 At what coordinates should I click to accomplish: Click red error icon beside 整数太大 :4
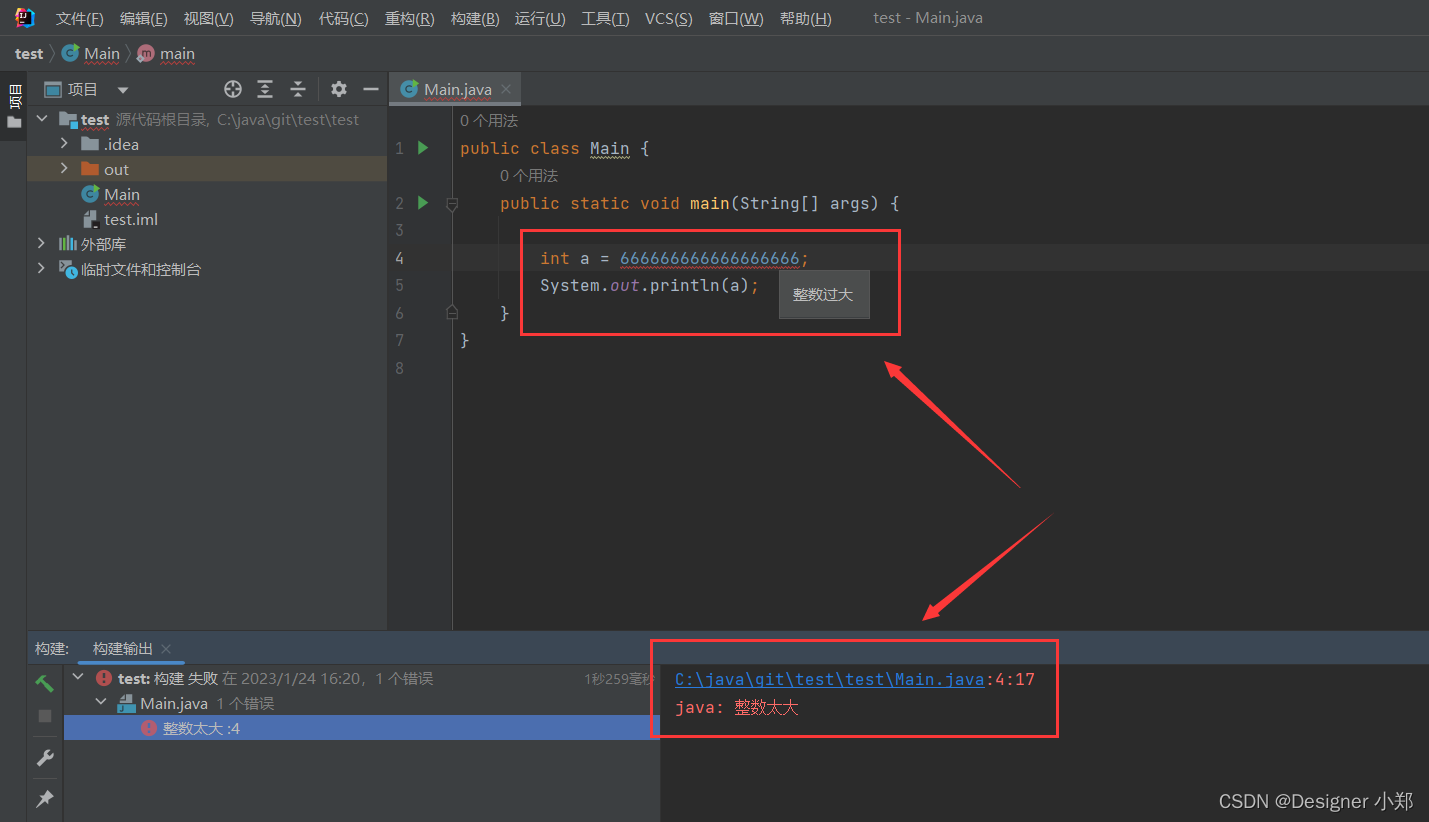149,729
